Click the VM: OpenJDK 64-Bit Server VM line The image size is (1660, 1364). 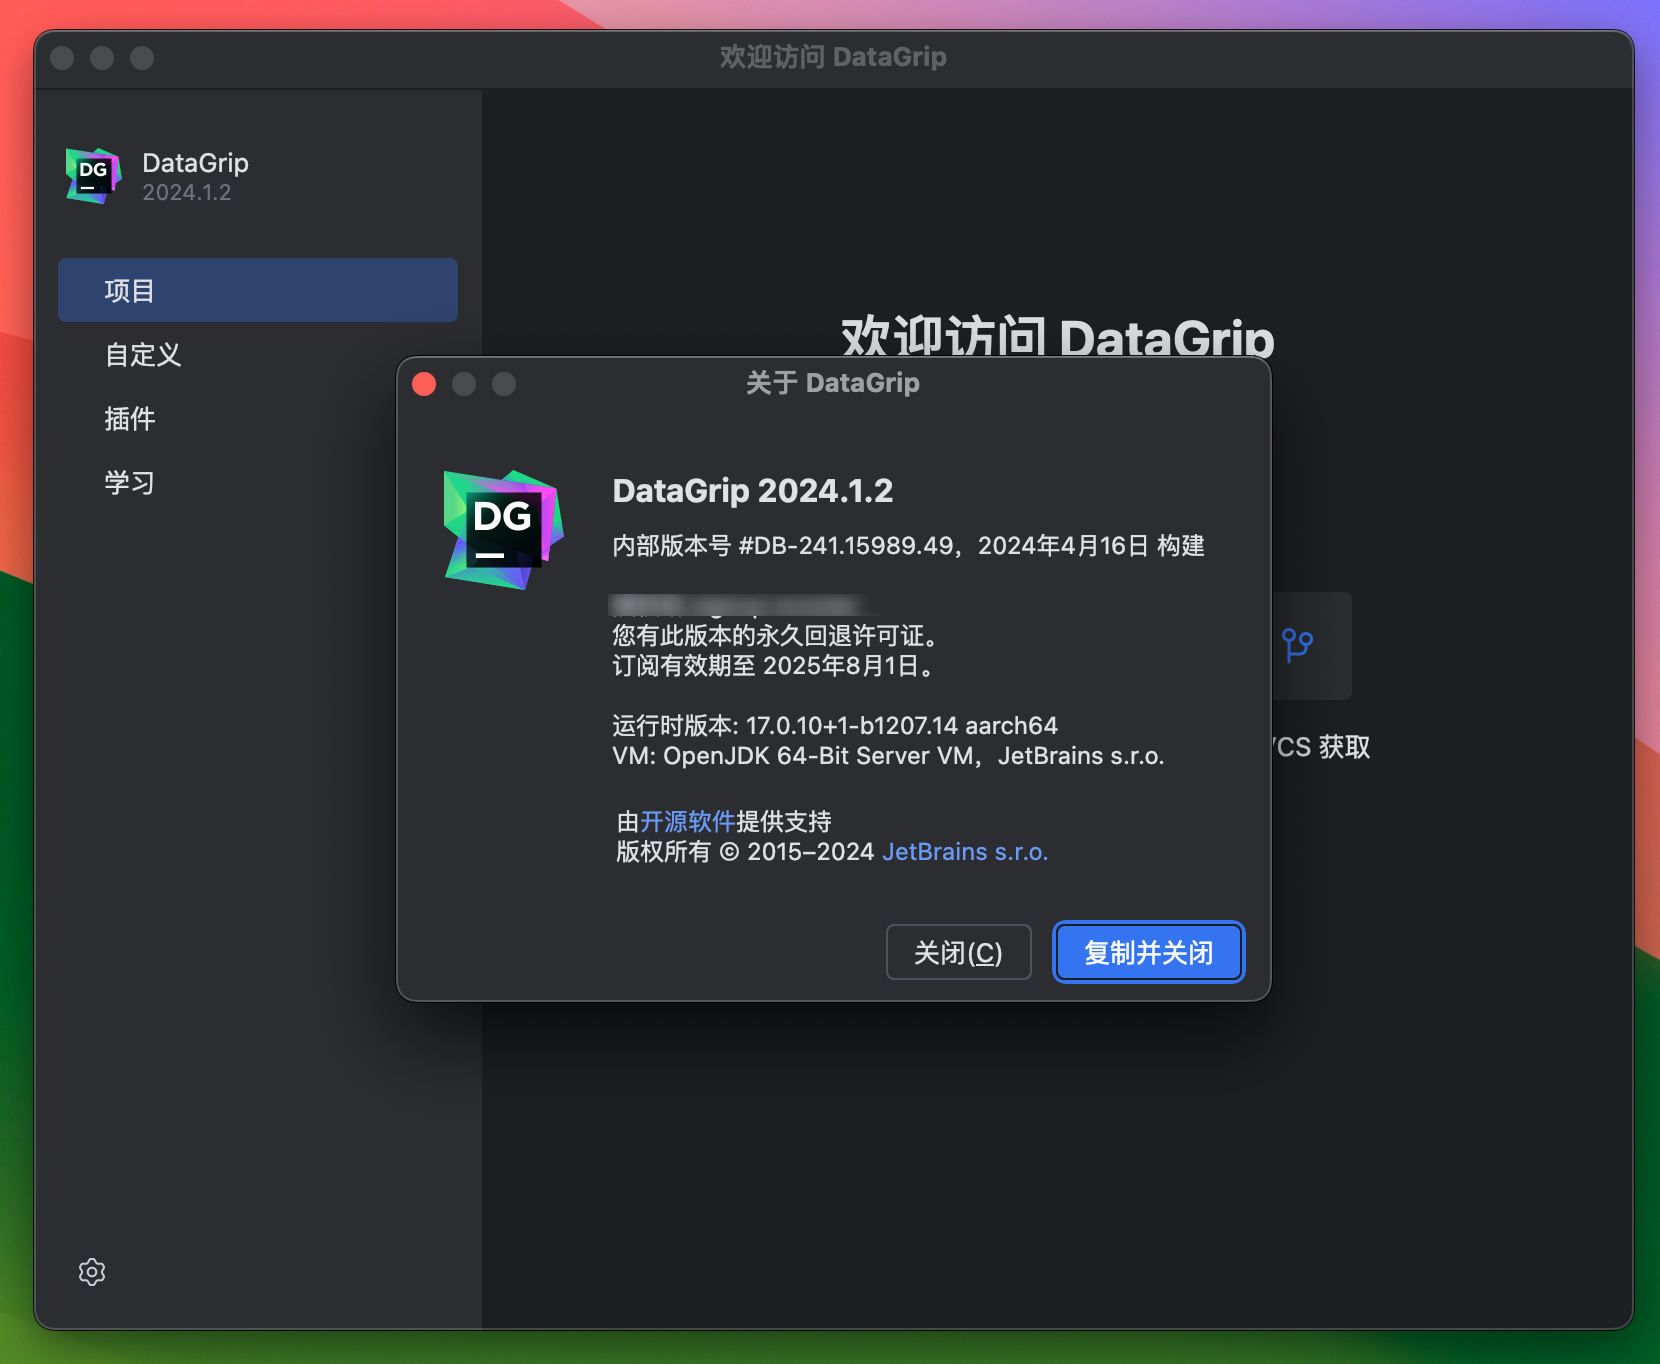tap(888, 756)
